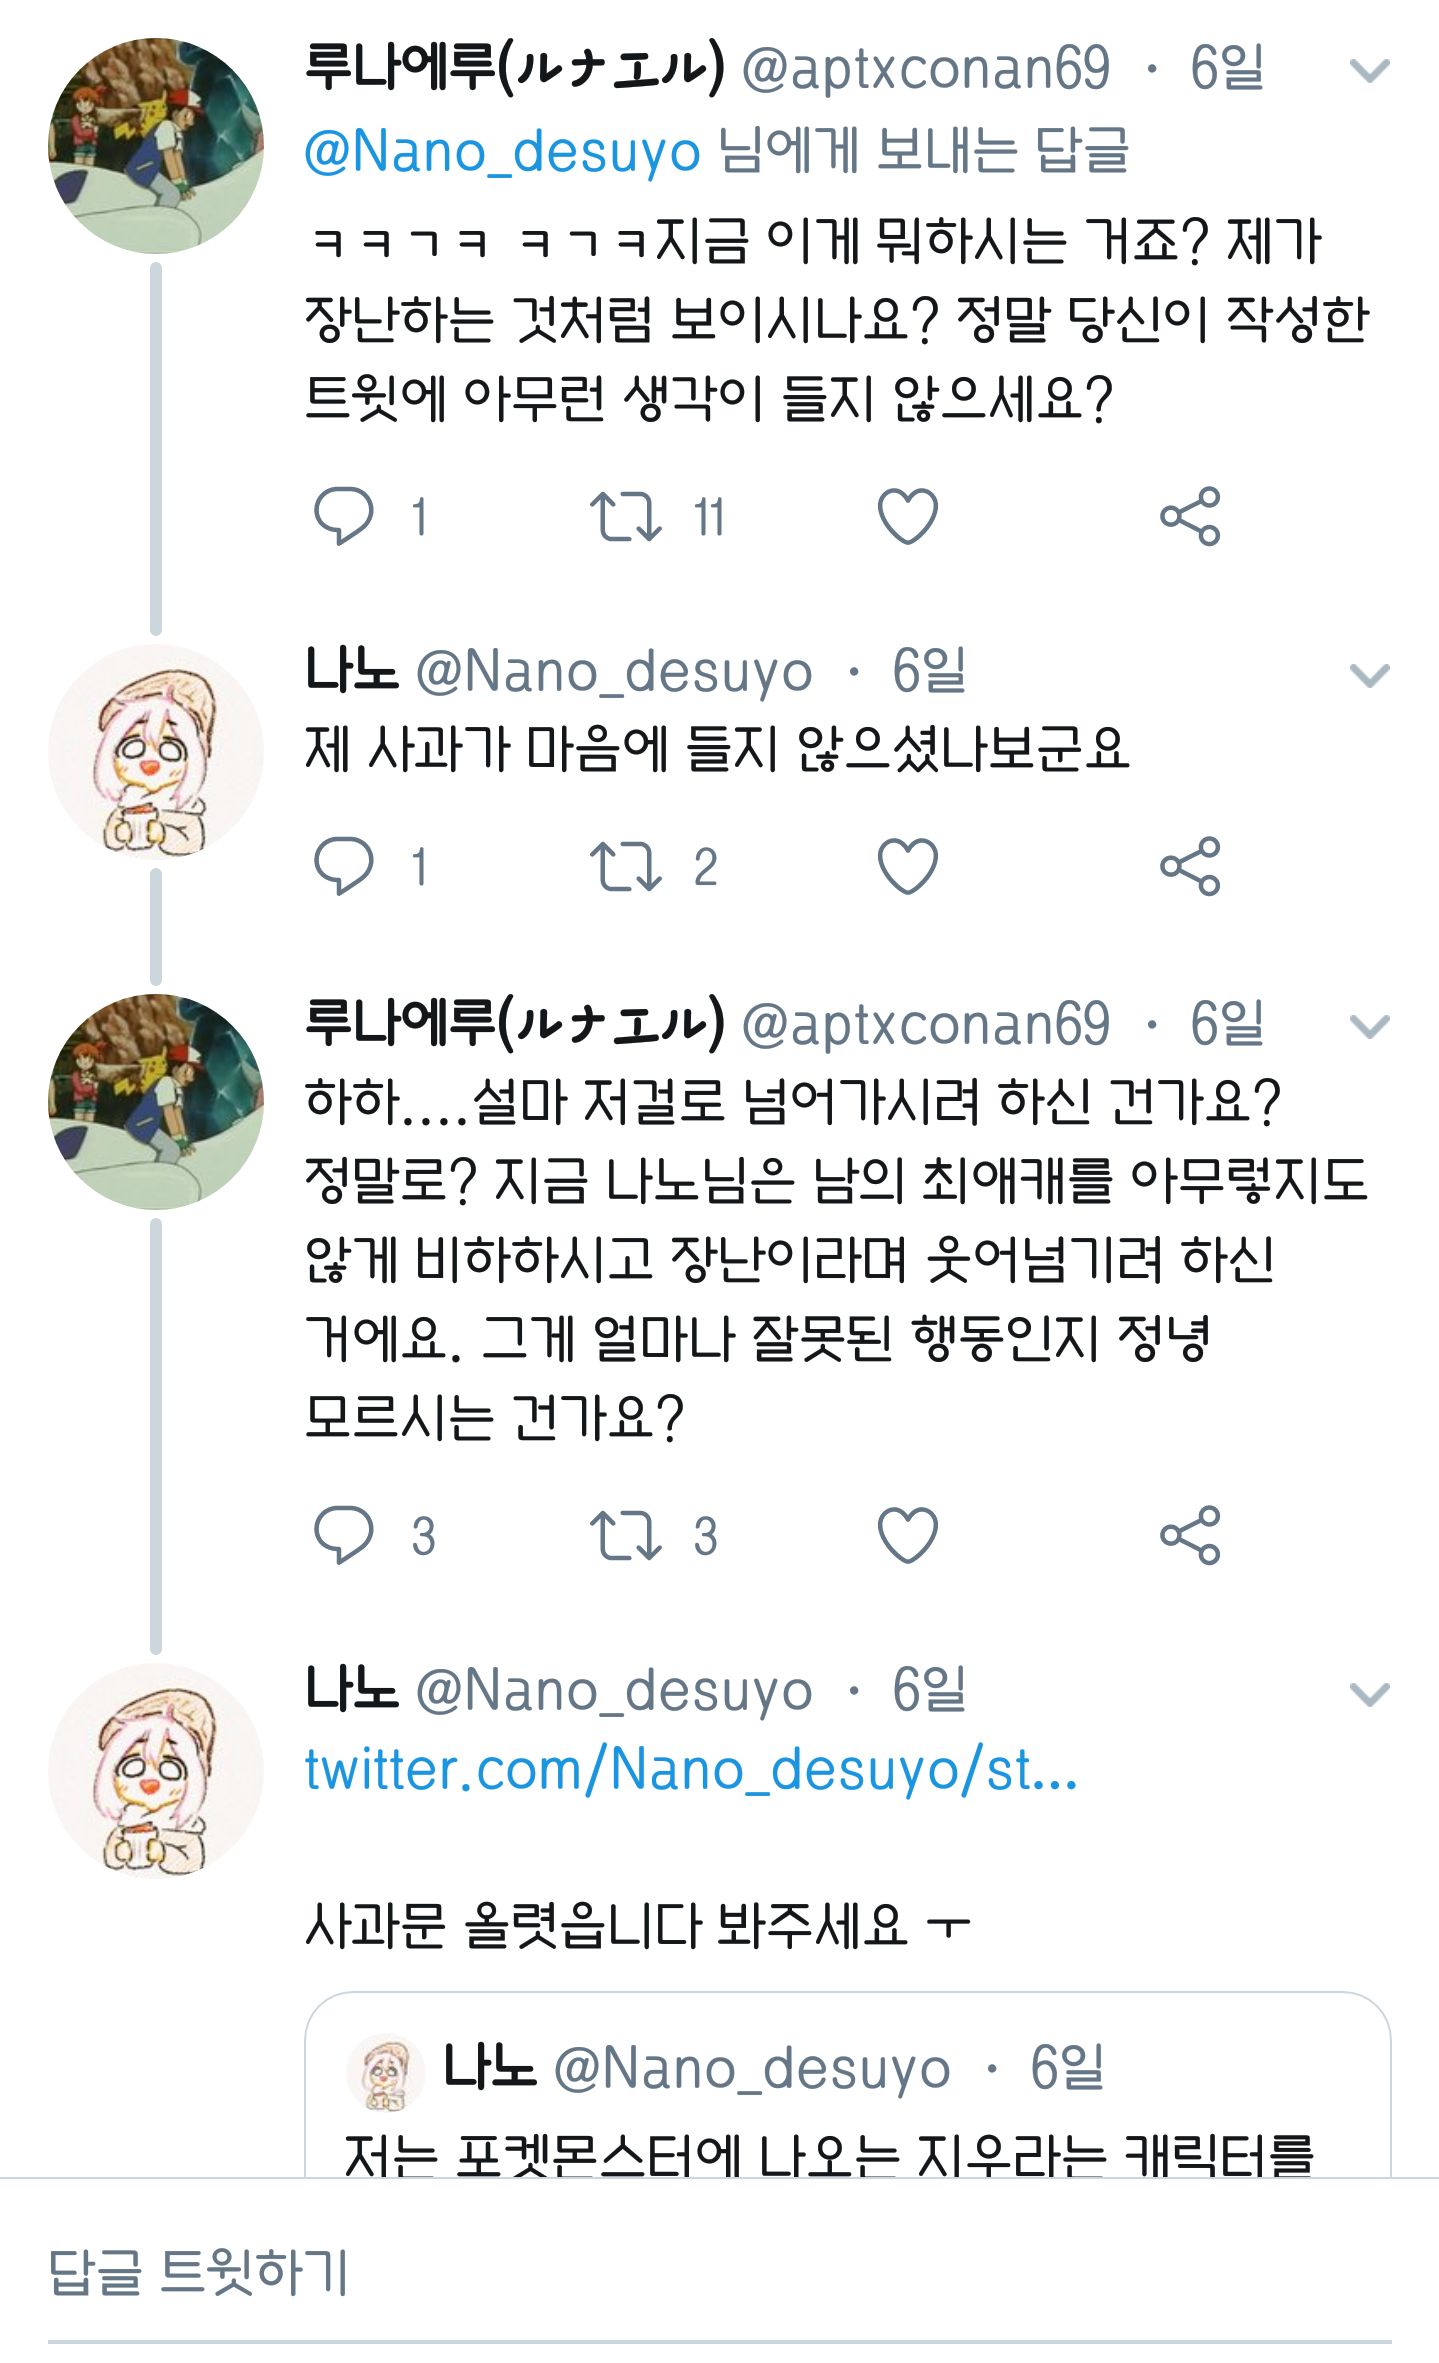Screen dimensions: 1439x2363
Task: Like the third tweet by 루나에루
Action: point(907,1535)
